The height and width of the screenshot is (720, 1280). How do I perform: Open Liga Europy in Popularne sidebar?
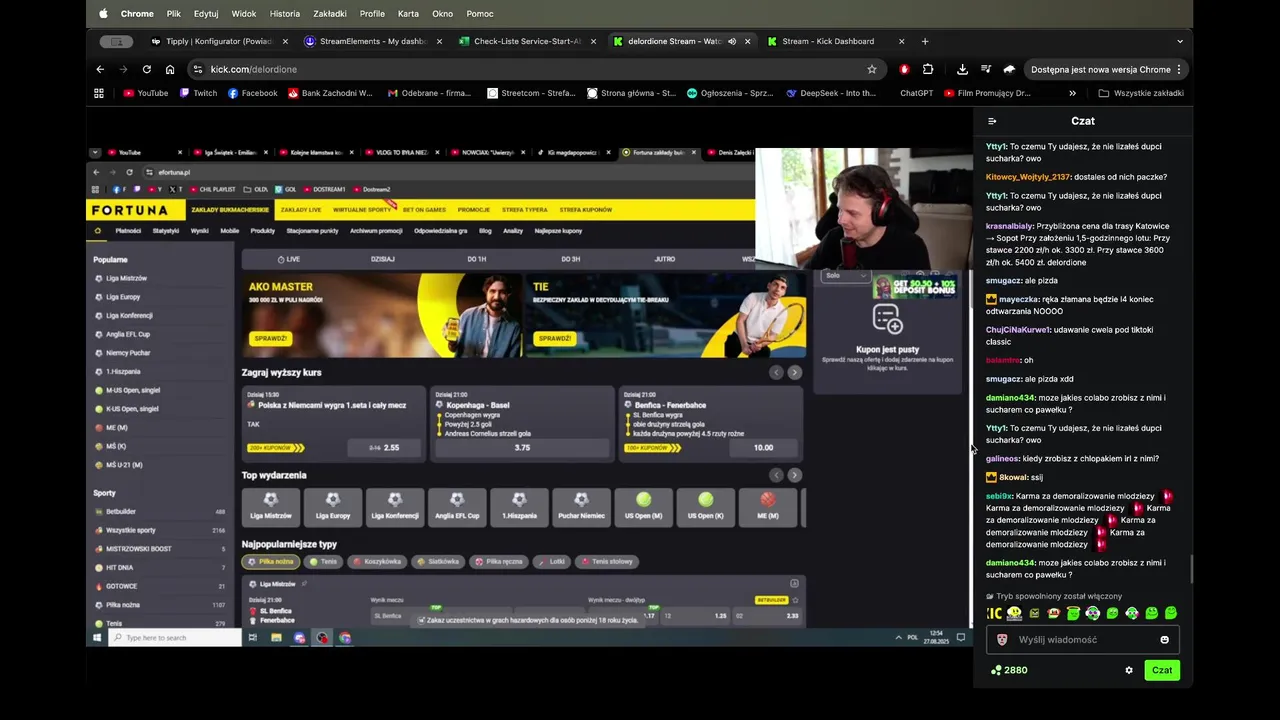coord(123,297)
